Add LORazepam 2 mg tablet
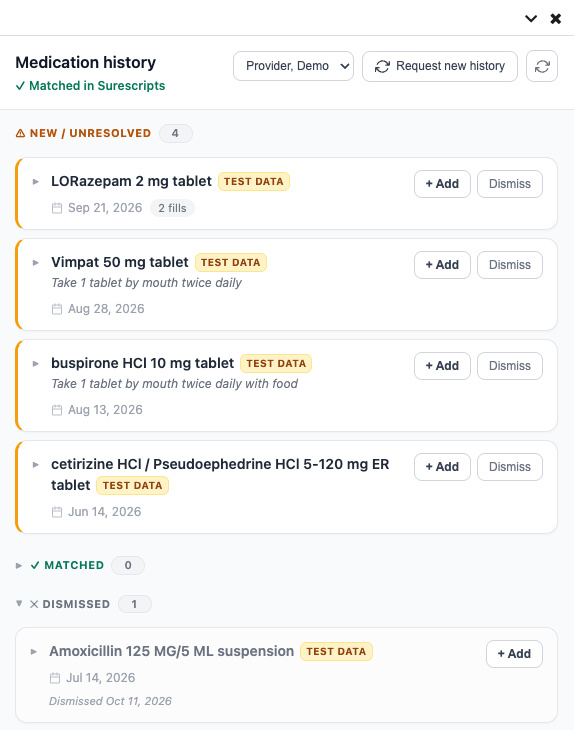Viewport: 574px width, 730px height. 442,184
